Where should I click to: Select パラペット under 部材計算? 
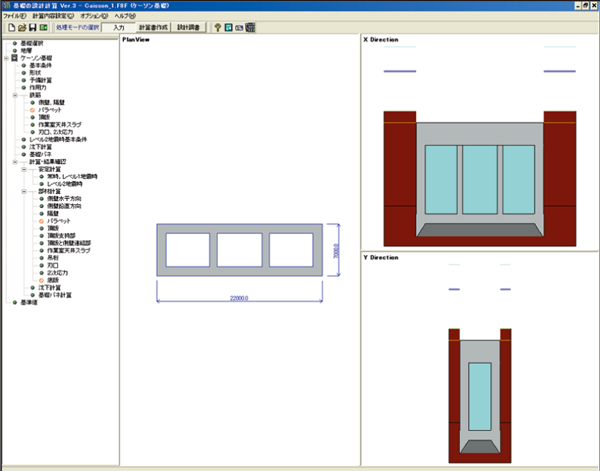59,221
